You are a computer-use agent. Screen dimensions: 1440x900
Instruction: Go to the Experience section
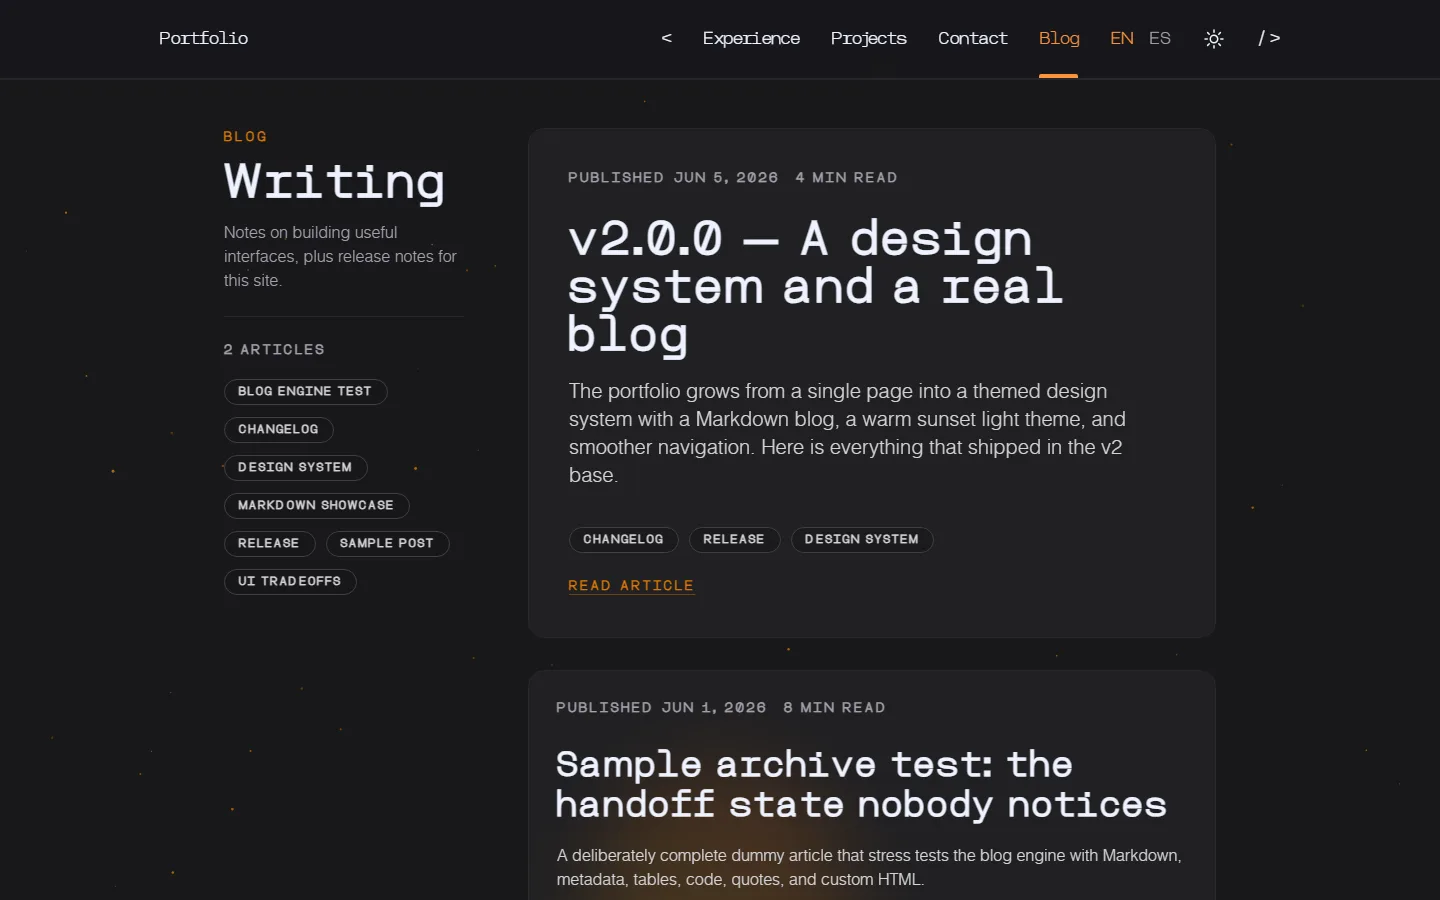click(x=751, y=38)
